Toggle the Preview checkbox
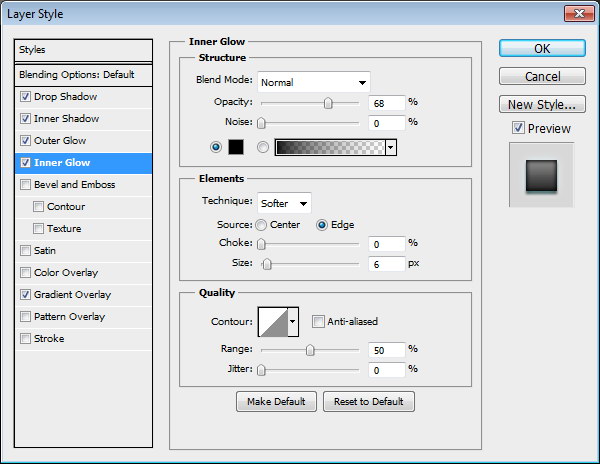 [517, 128]
